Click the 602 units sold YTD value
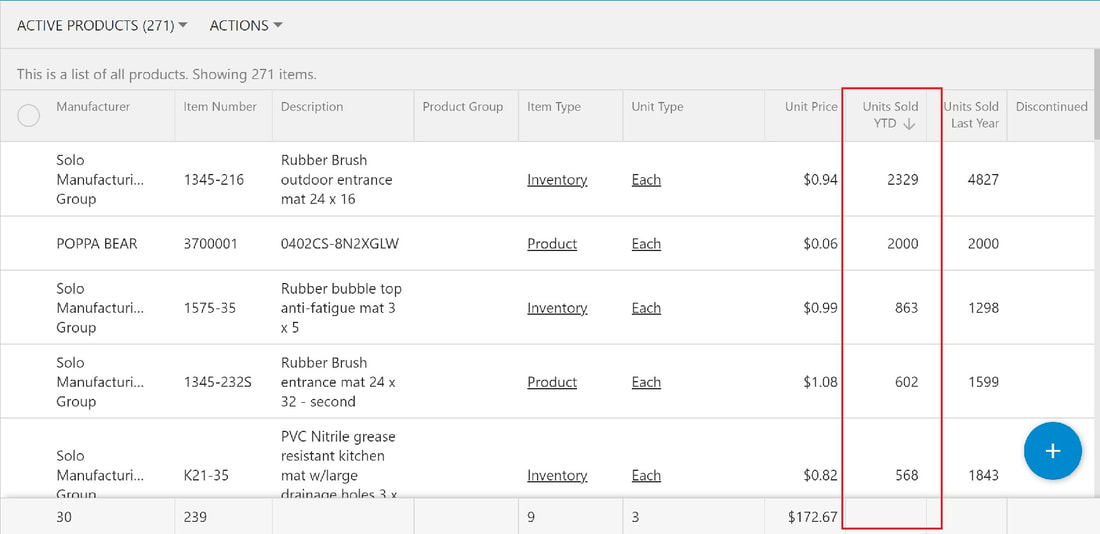Screen dimensions: 1100x534 (906, 382)
